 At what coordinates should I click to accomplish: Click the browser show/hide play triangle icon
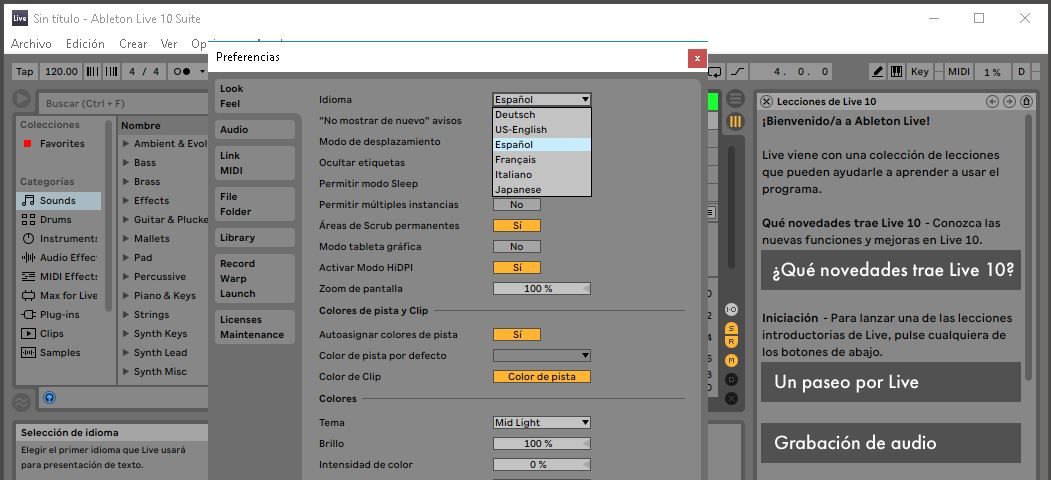tap(21, 99)
